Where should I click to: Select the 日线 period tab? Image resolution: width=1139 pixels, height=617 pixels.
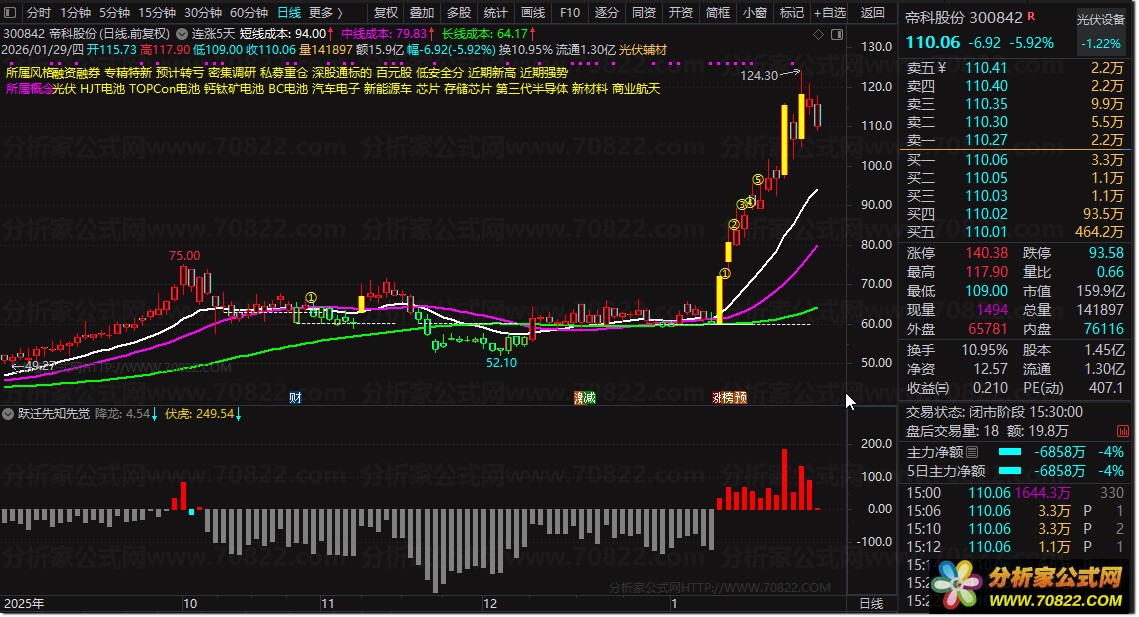(x=289, y=12)
